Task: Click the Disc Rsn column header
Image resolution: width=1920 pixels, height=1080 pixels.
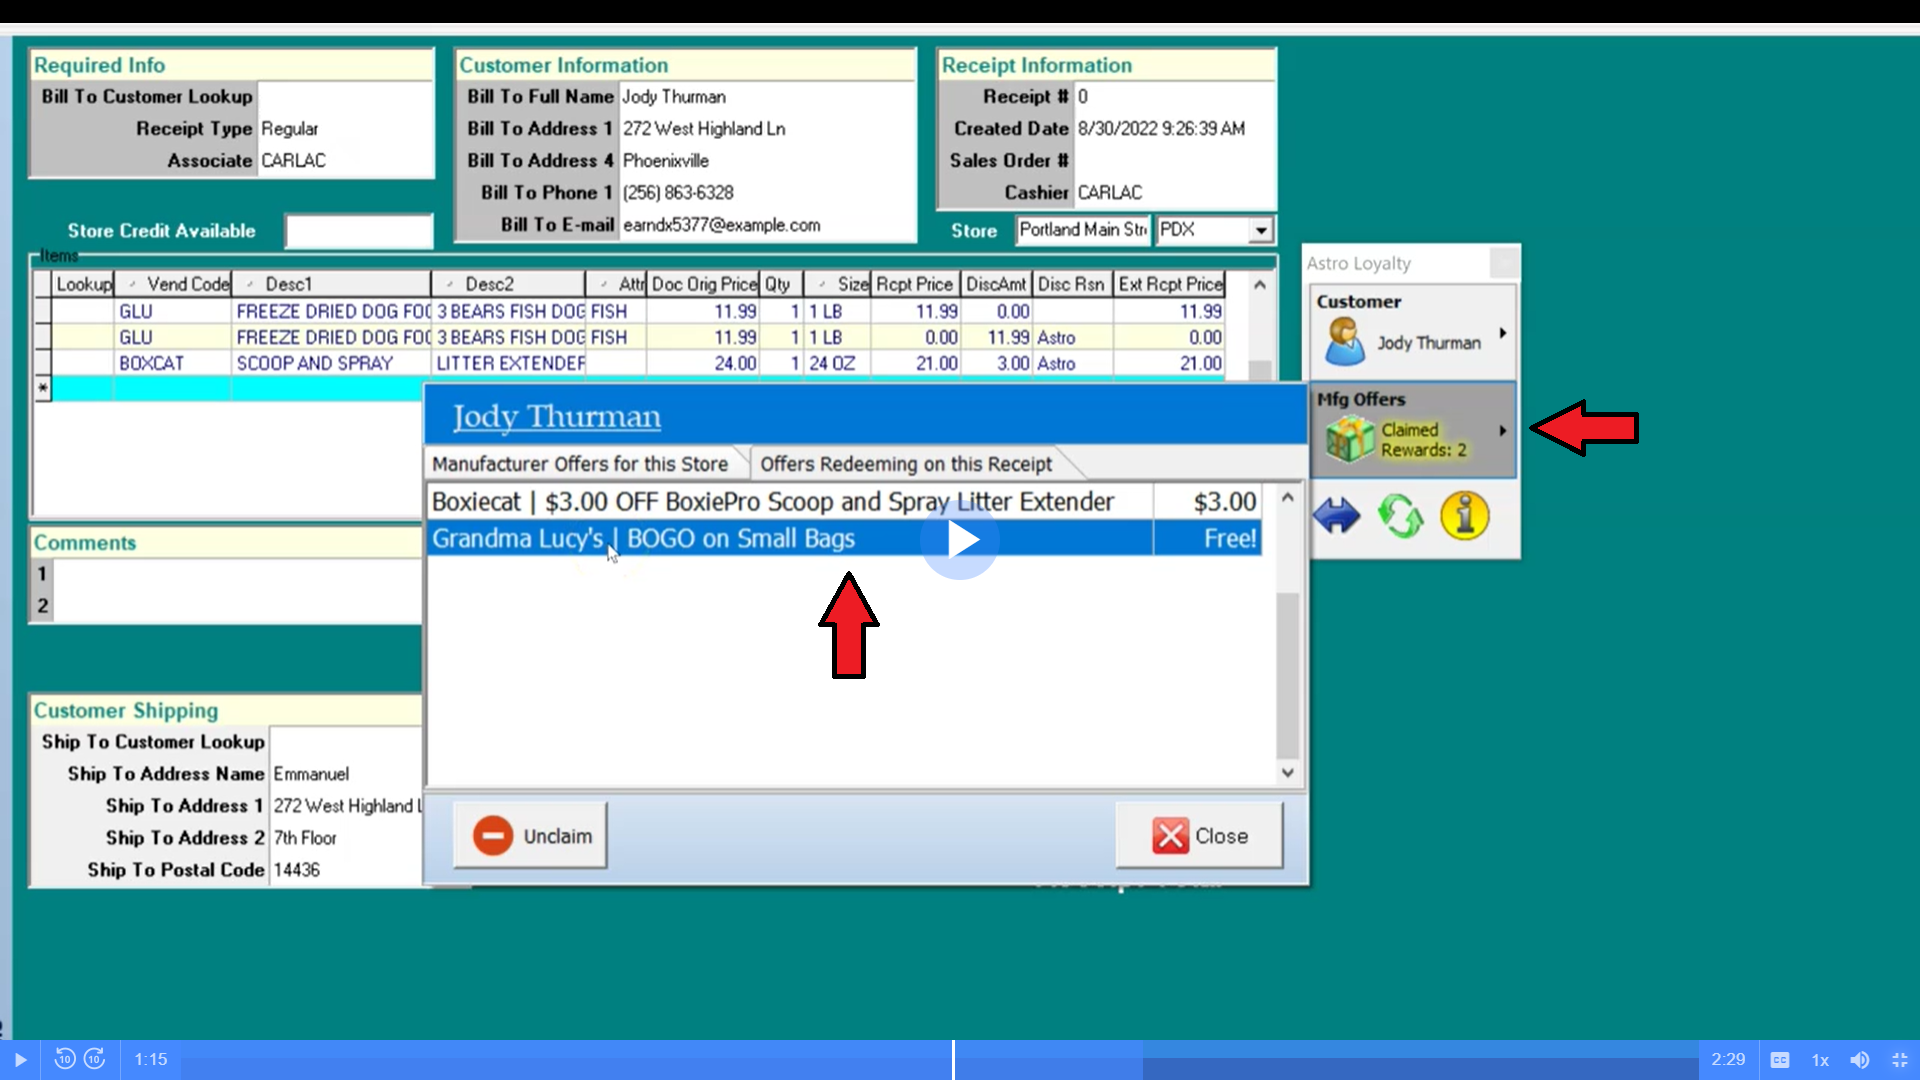Action: [1072, 284]
